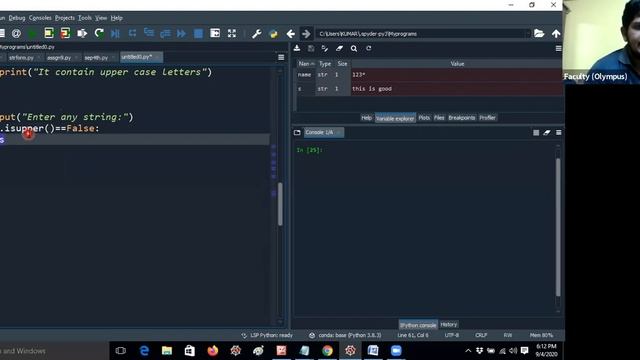The image size is (640, 360).
Task: Open the PYTHONPATH manager icon
Action: click(x=273, y=33)
